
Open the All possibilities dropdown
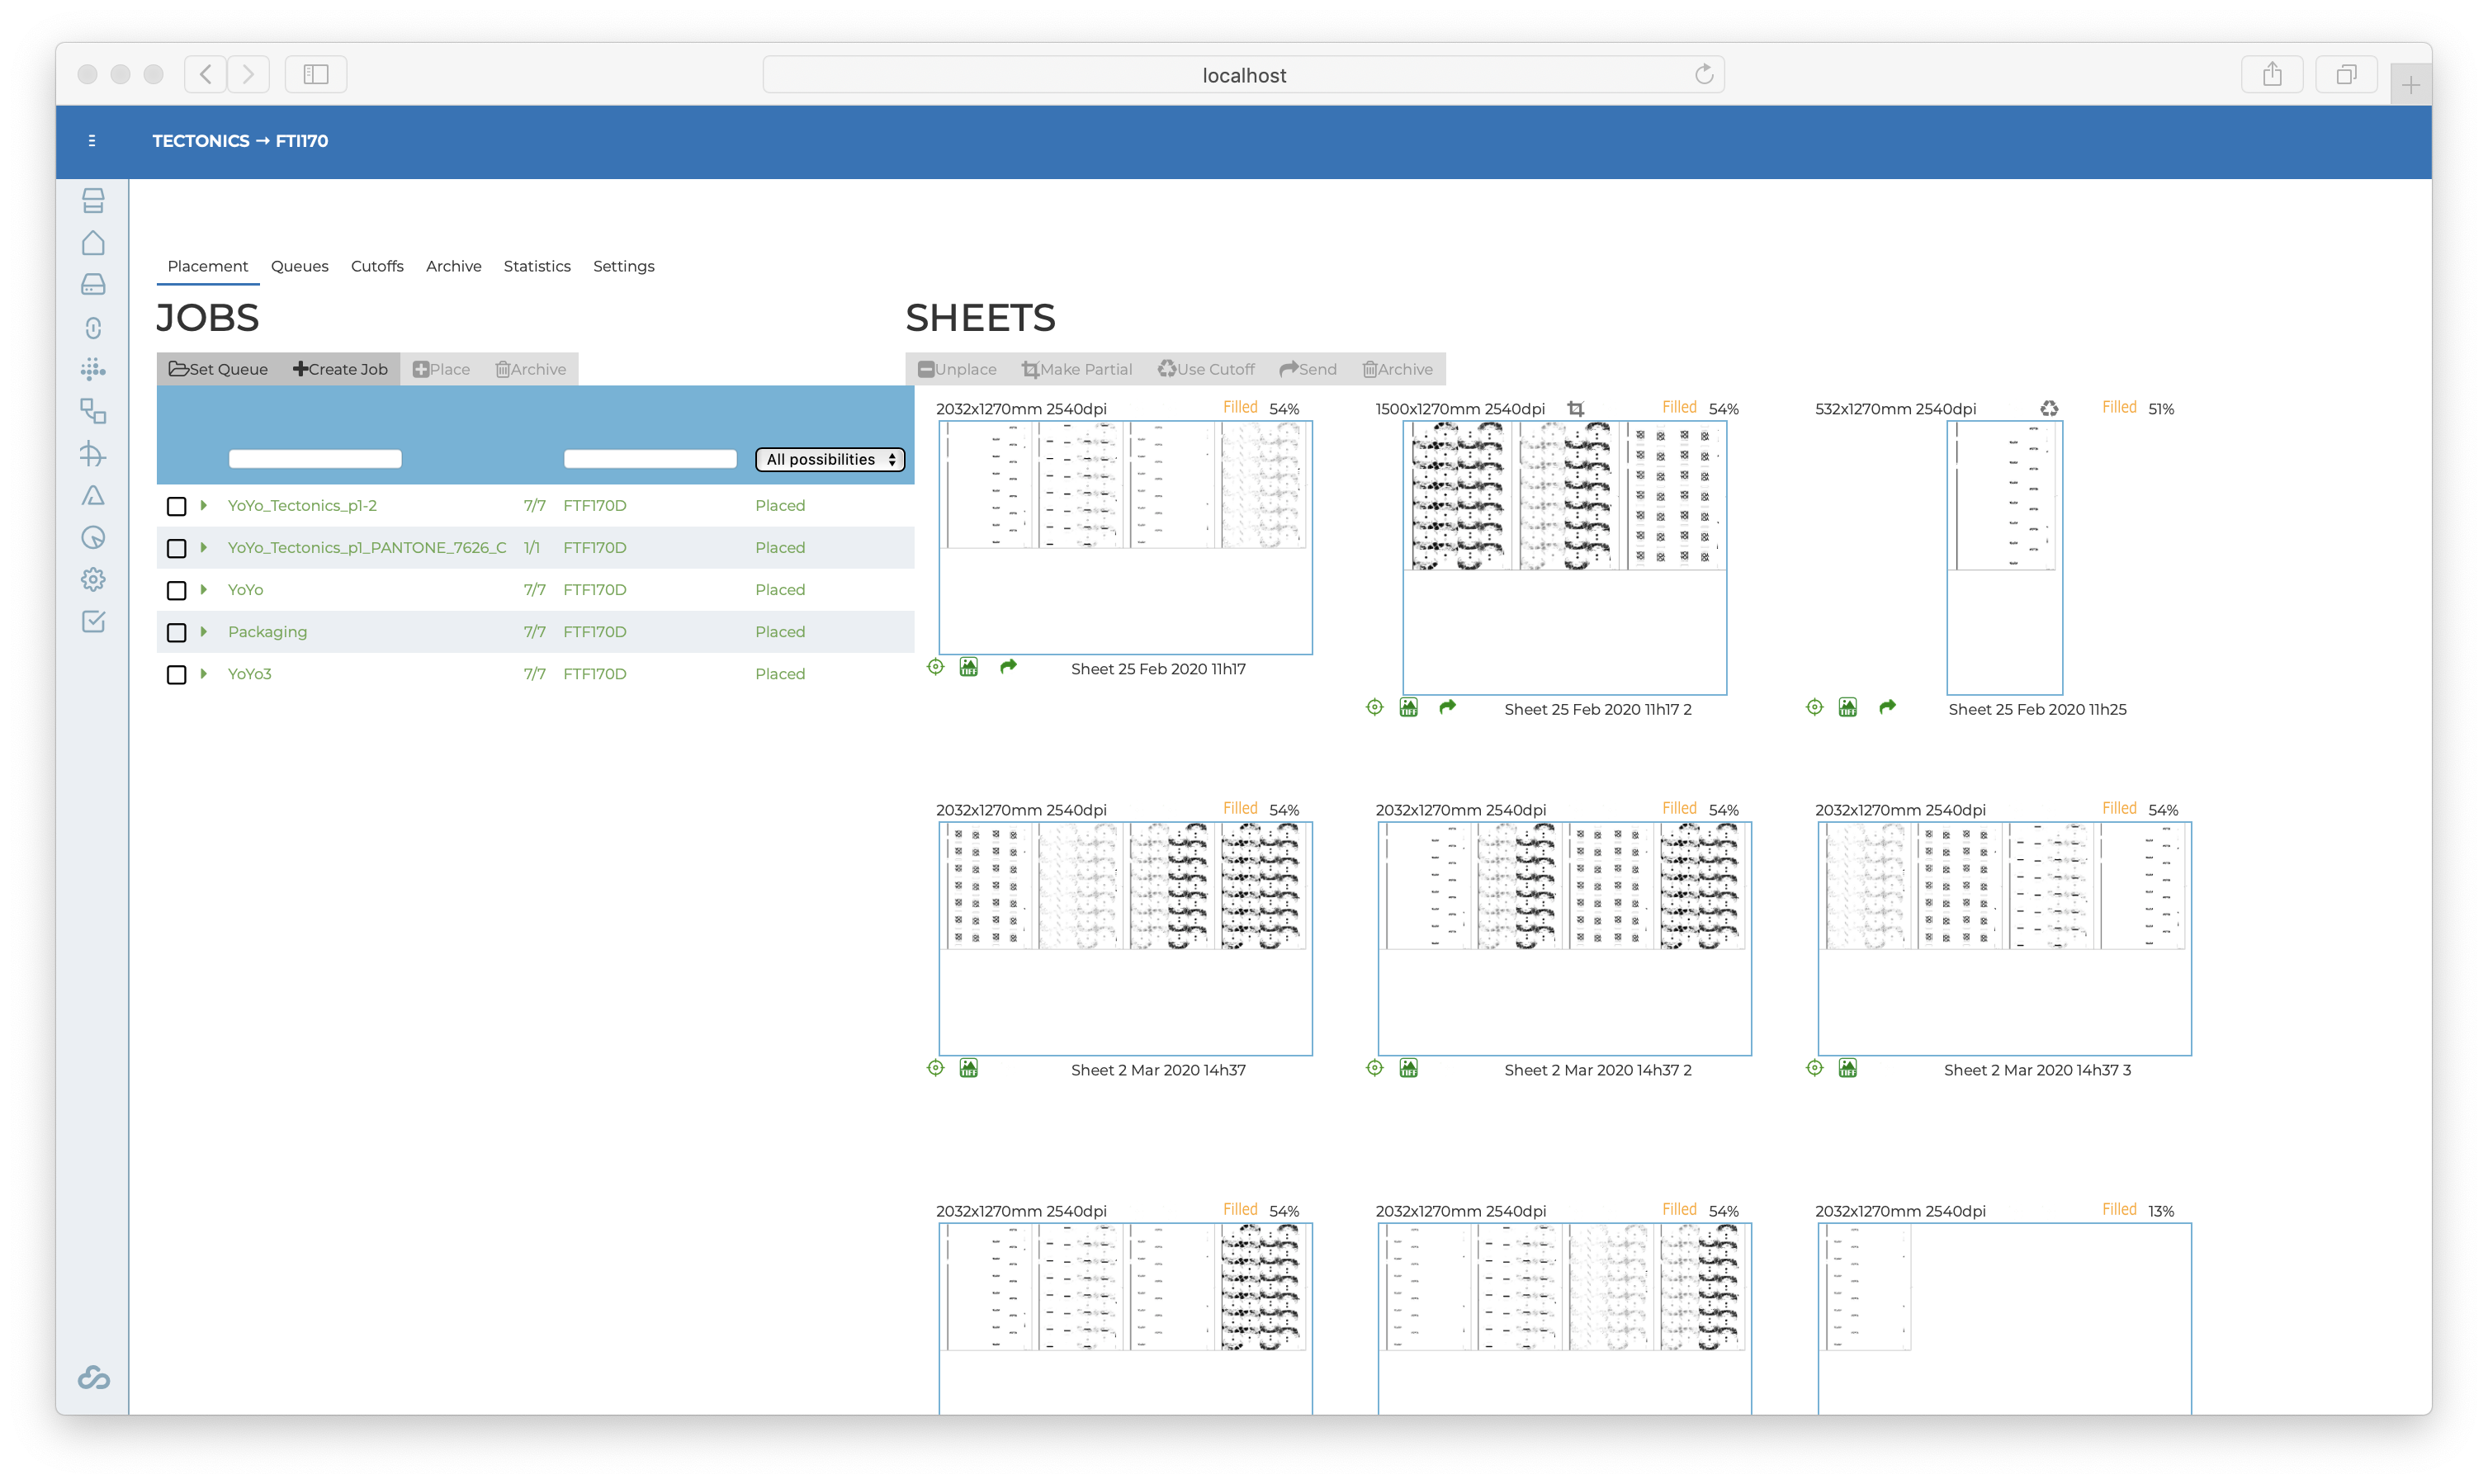830,459
